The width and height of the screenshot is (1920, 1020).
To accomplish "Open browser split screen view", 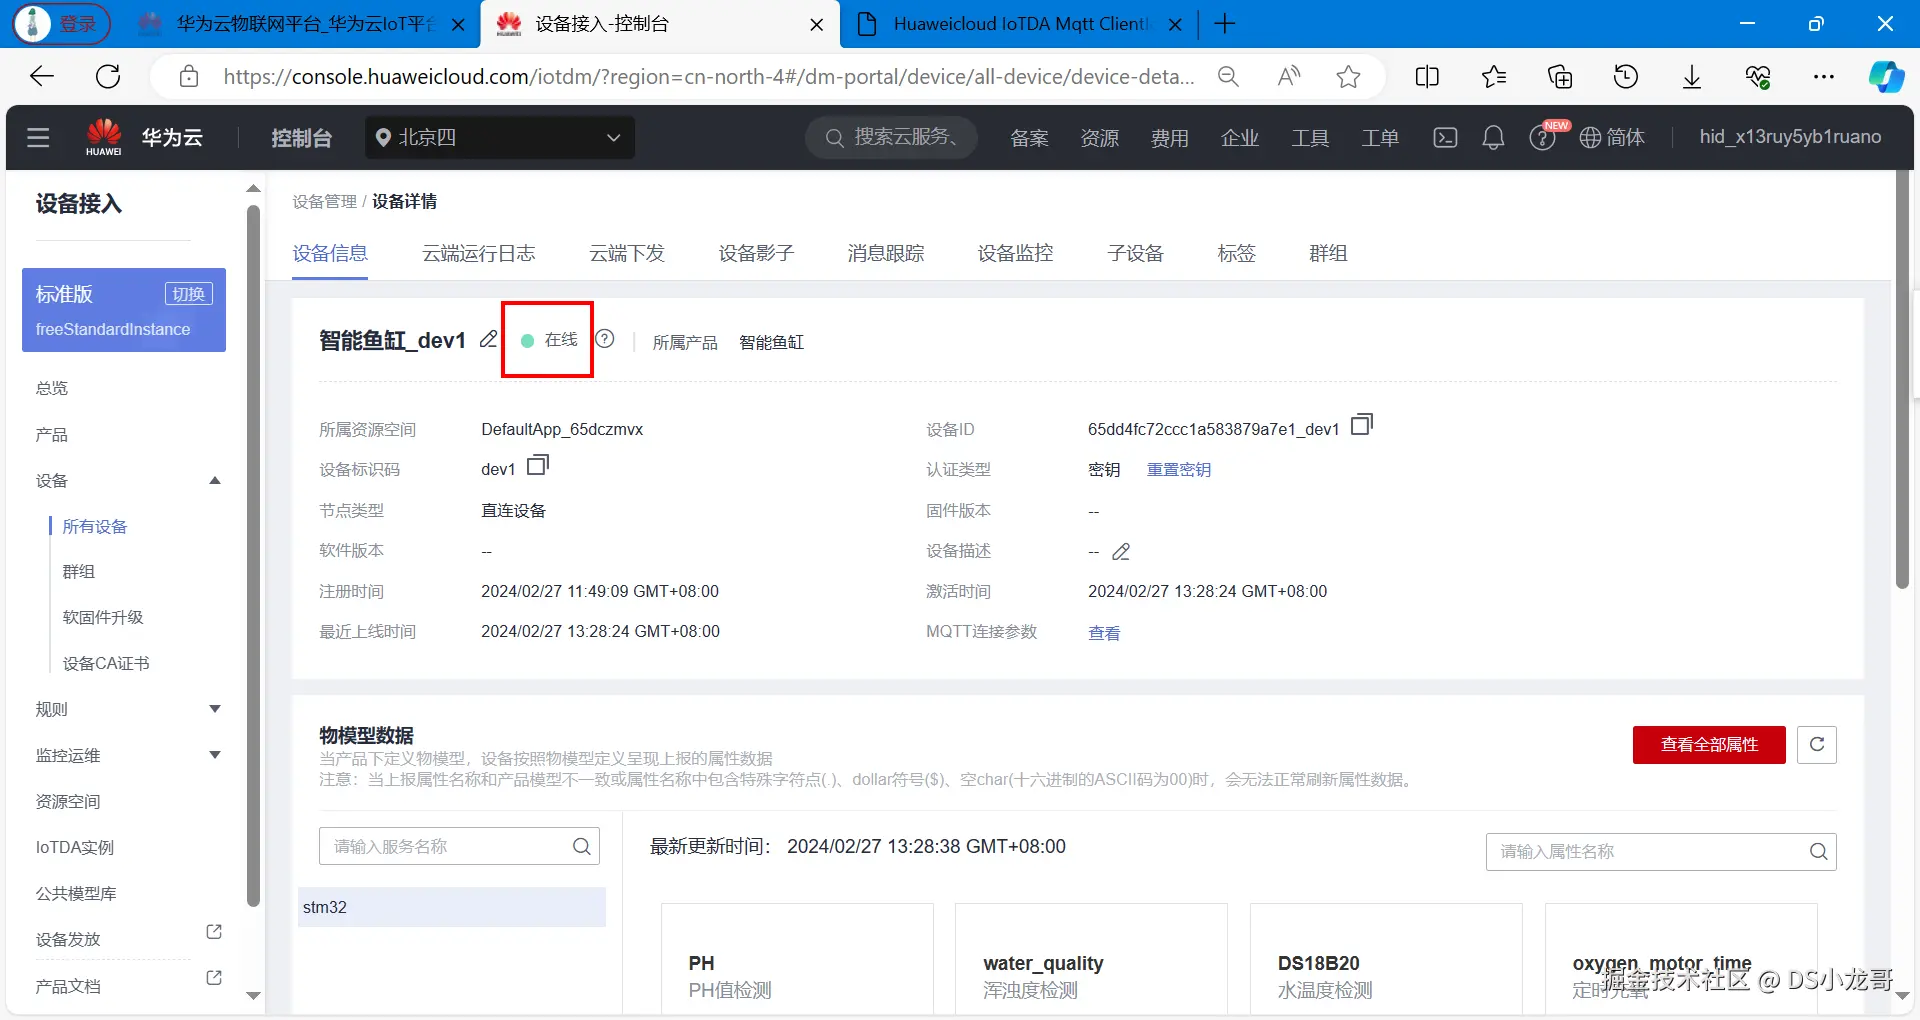I will coord(1427,77).
